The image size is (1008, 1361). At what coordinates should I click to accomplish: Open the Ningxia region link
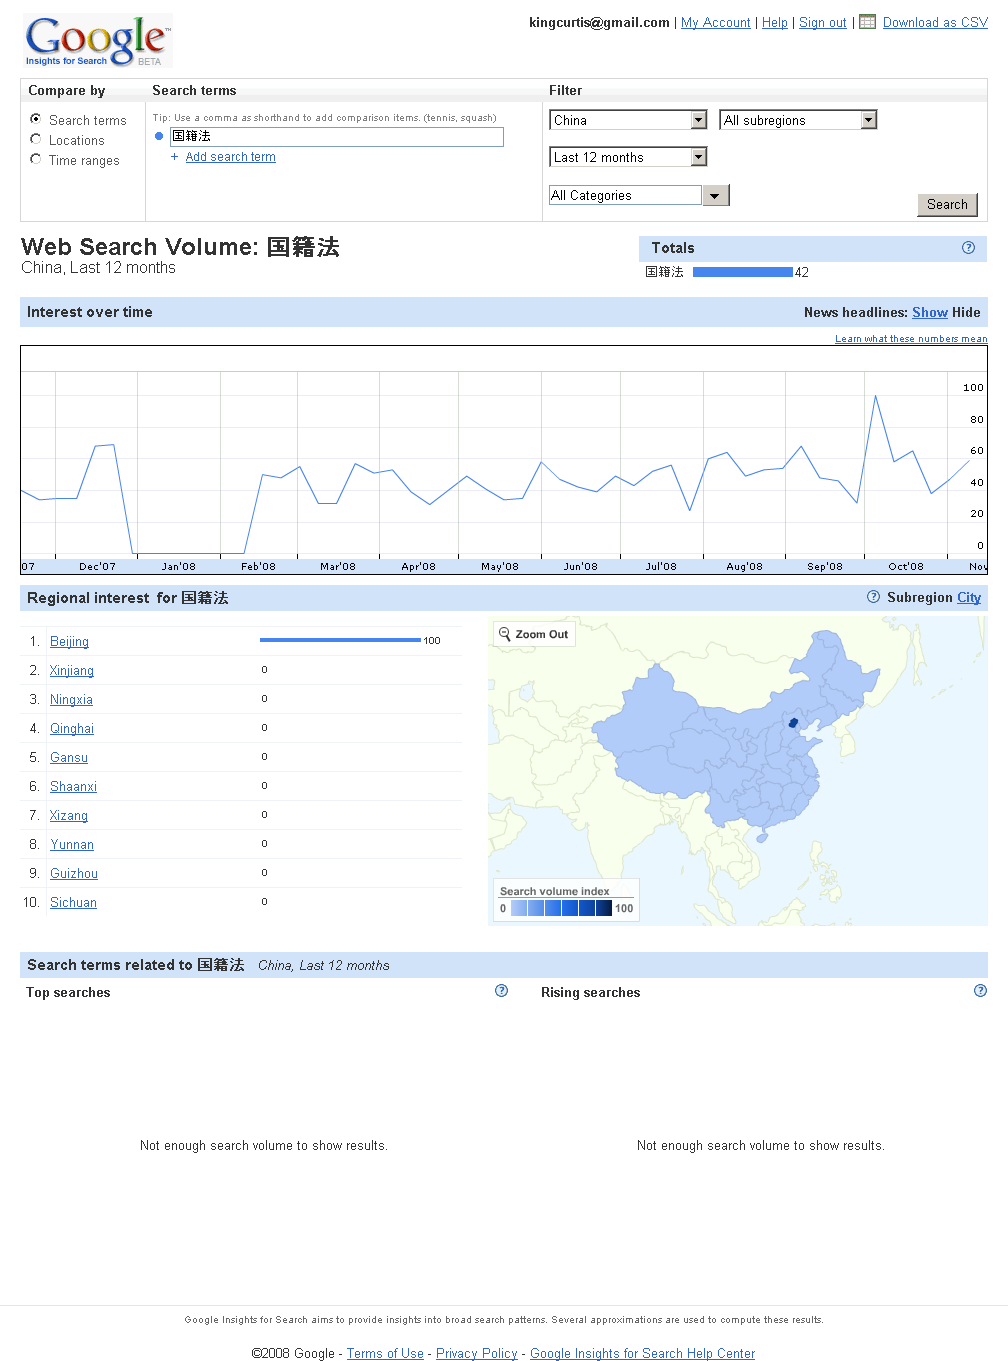tap(71, 700)
